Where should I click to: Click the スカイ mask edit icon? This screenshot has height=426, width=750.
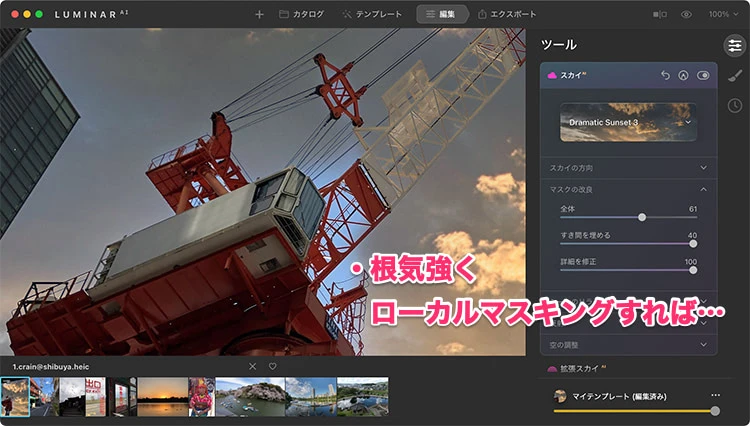684,75
